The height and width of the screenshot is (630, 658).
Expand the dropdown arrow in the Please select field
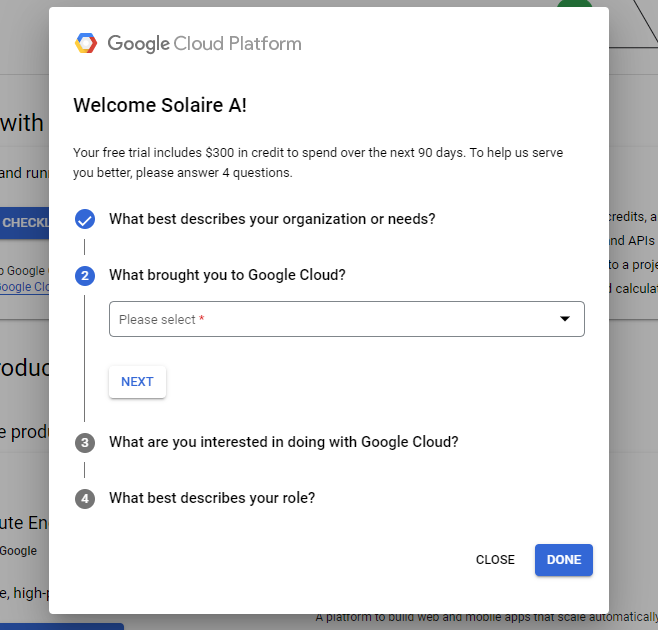[565, 319]
